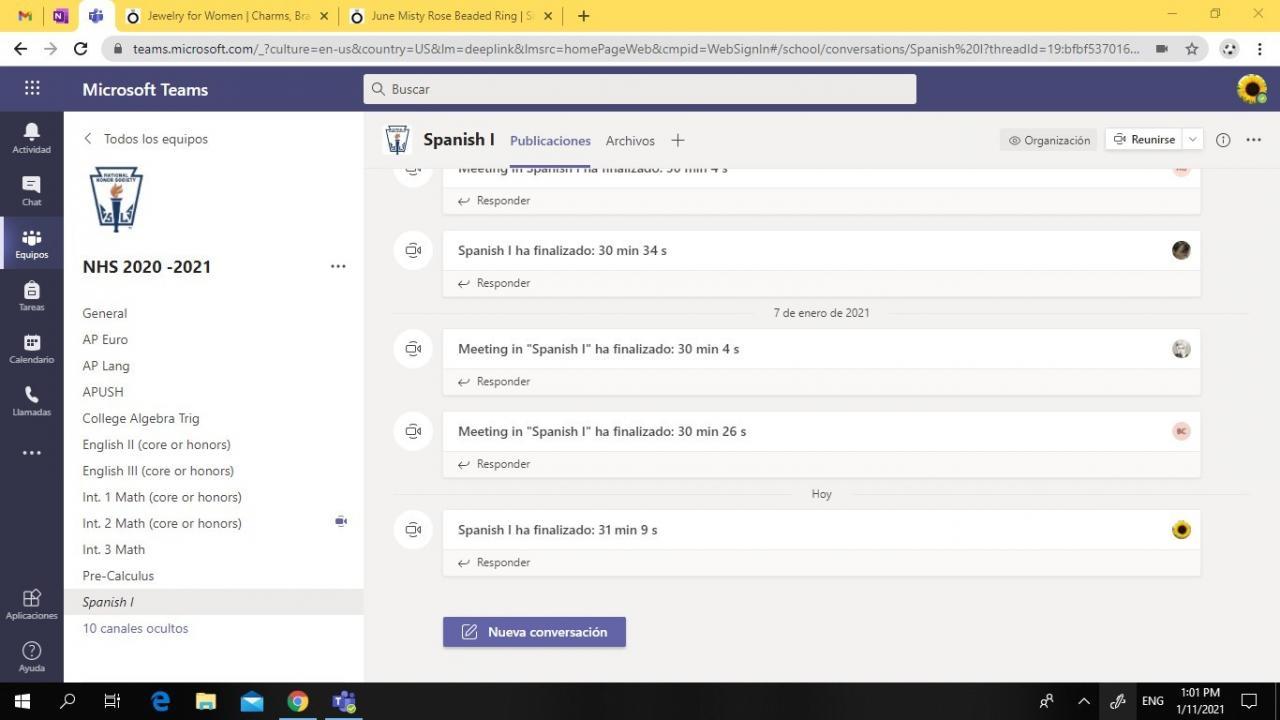Open Windows Start menu

[22, 701]
